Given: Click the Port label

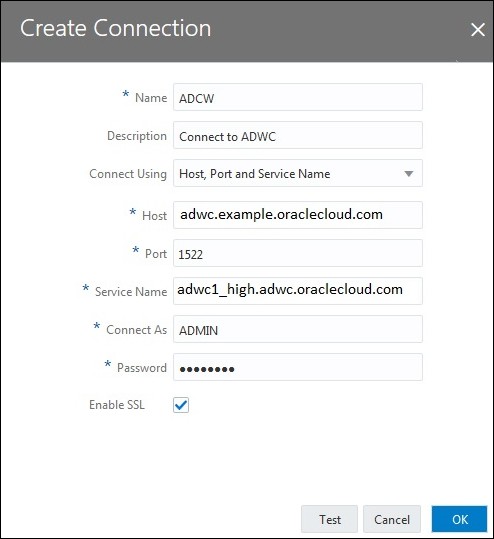Looking at the screenshot, I should pos(156,254).
